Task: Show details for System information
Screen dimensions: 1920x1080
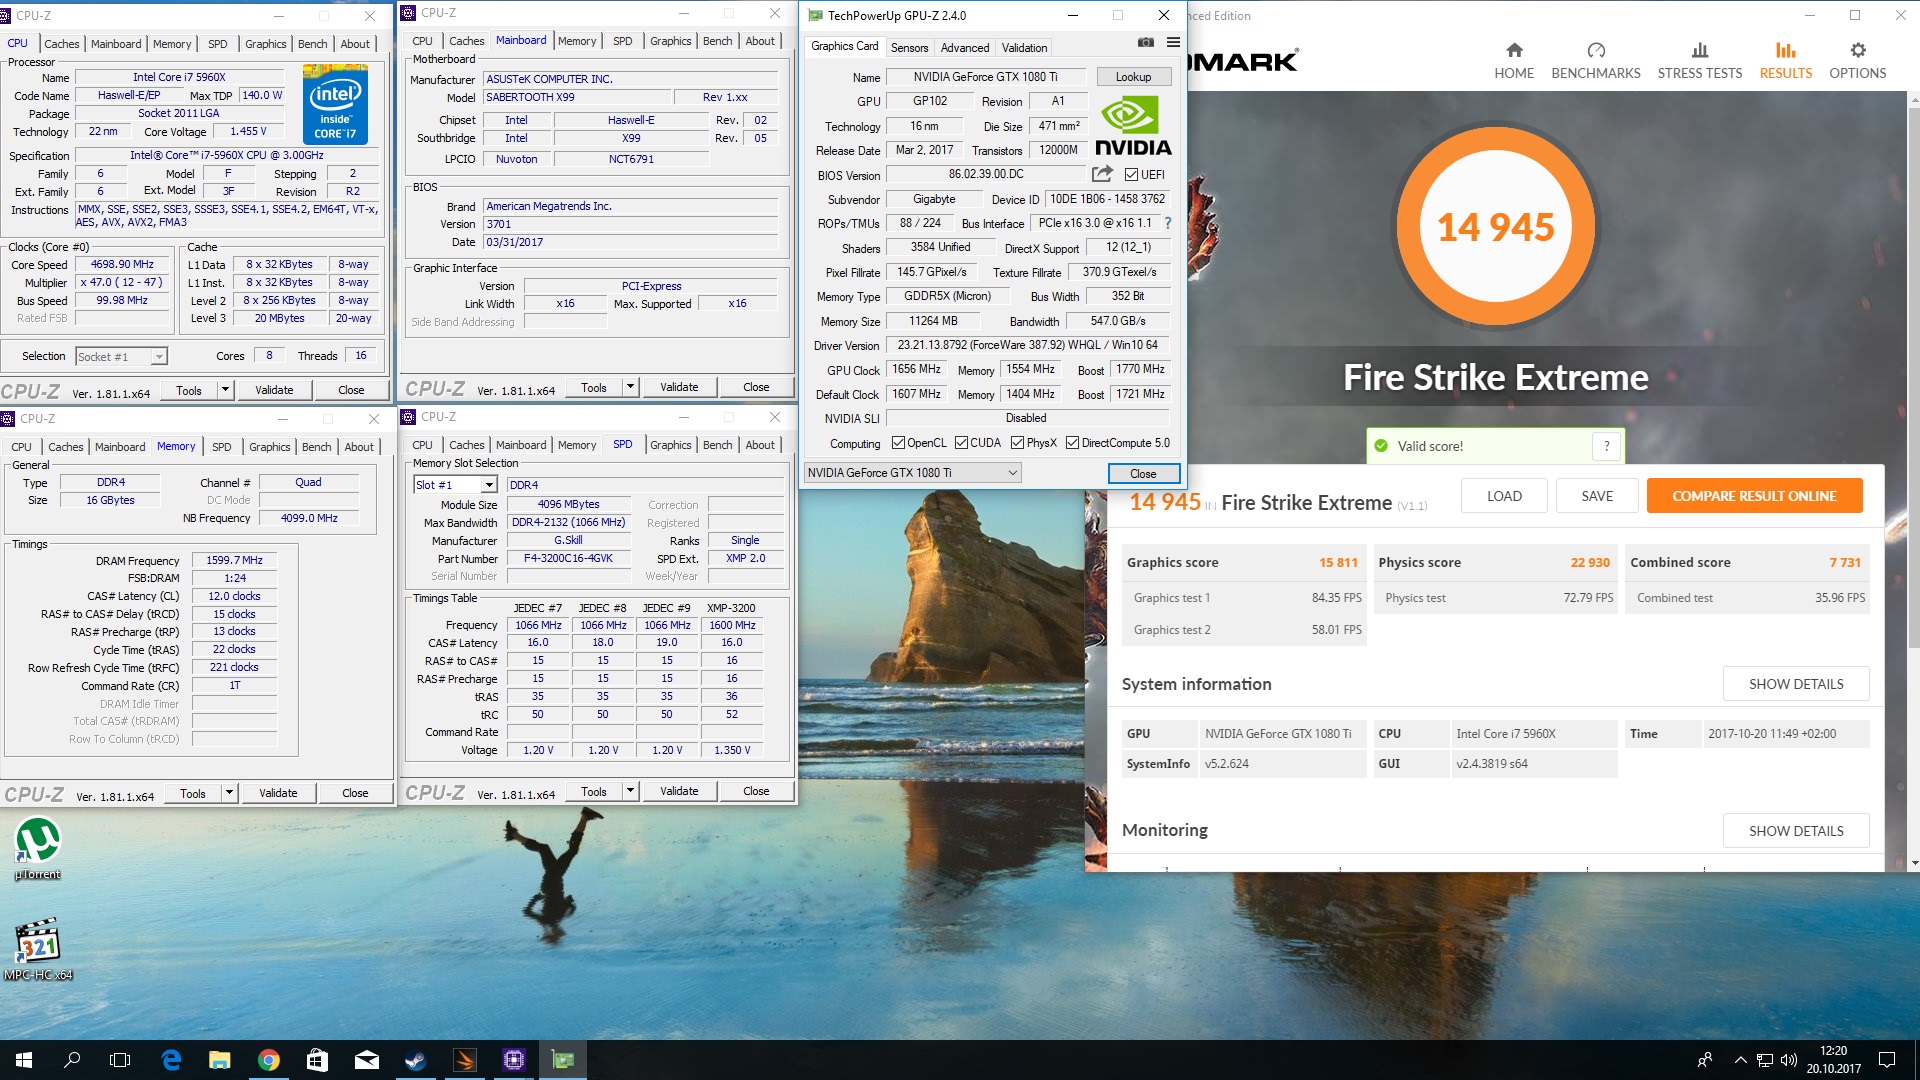Action: pos(1796,684)
